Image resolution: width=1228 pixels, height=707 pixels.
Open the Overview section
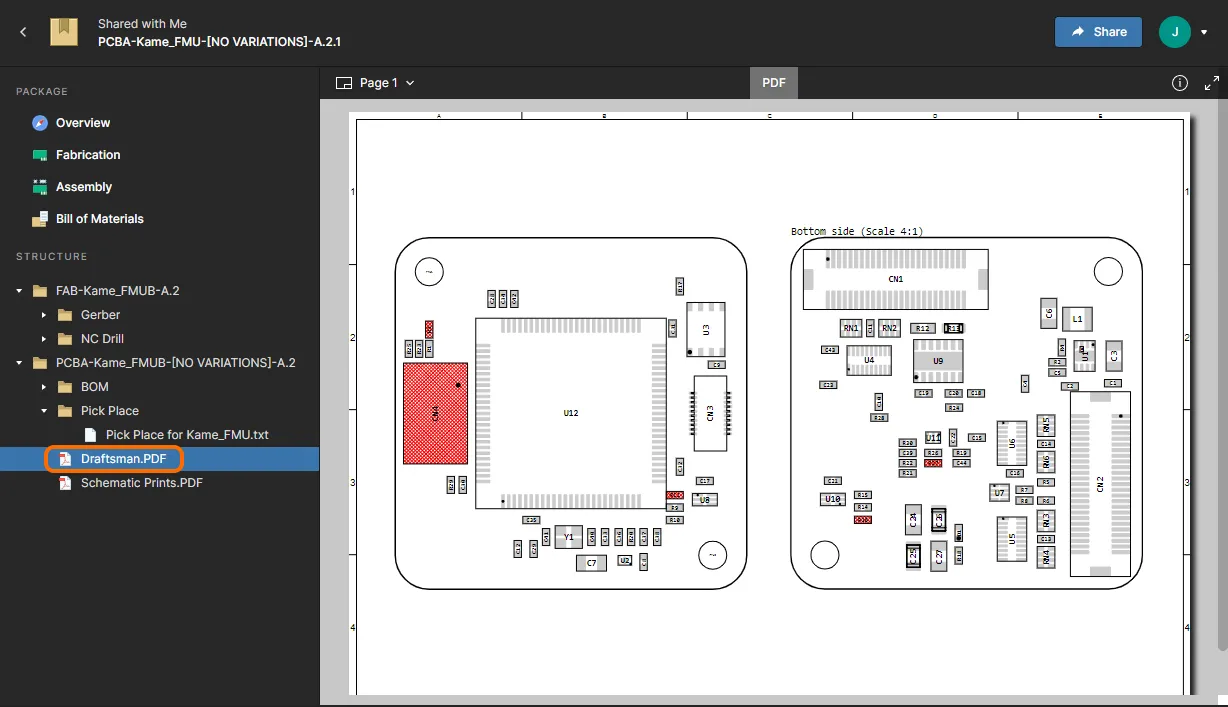83,123
